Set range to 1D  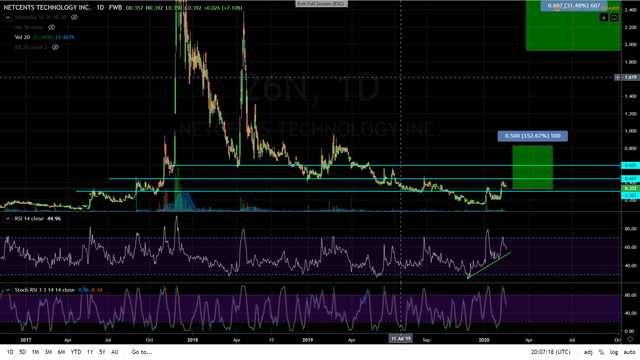click(x=10, y=352)
